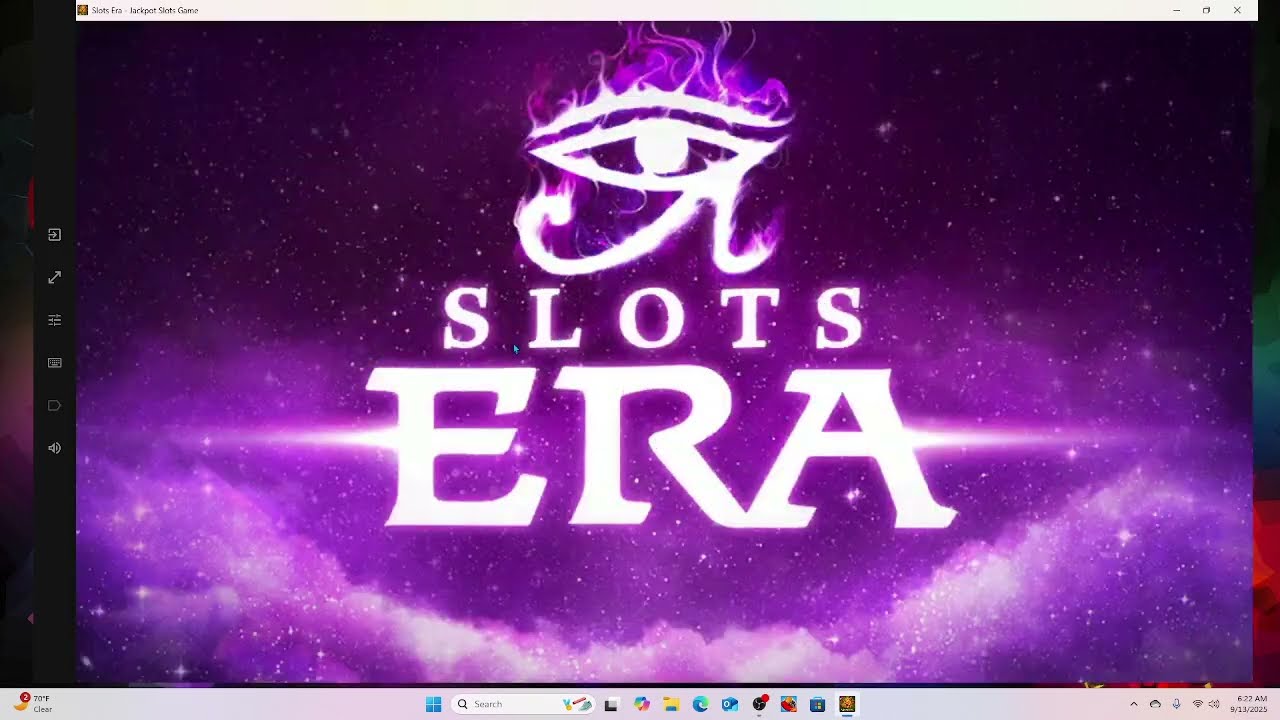Open the Windows Start menu
This screenshot has width=1280, height=720.
tap(433, 704)
